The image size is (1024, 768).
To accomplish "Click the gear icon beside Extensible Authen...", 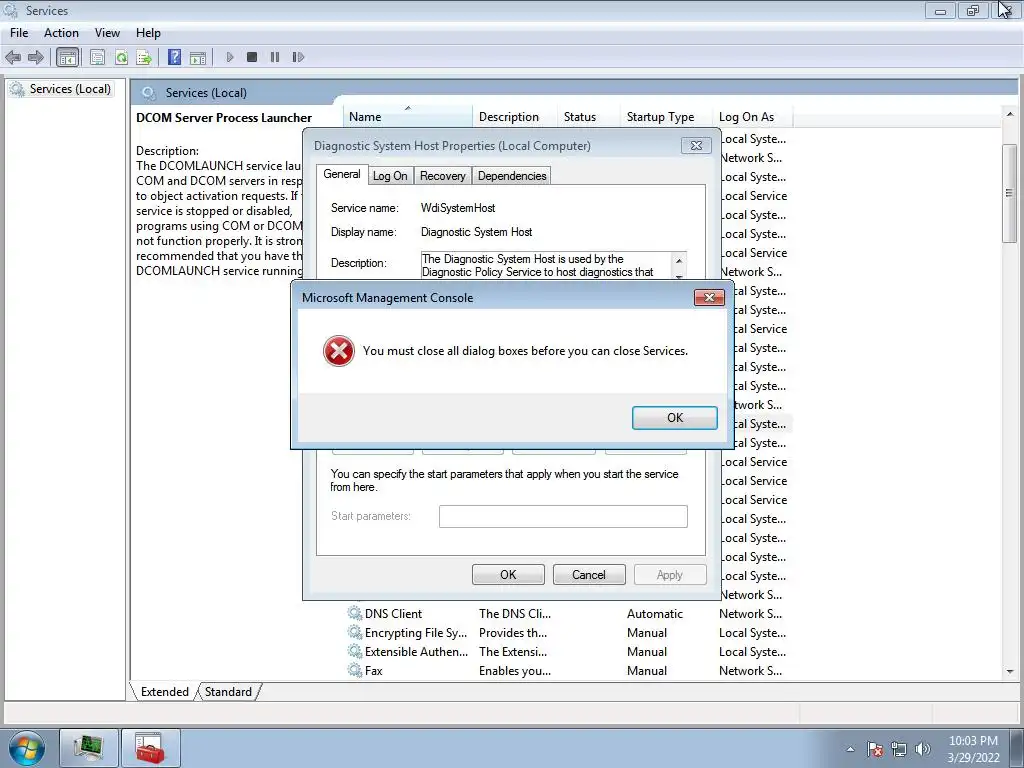I will [355, 651].
